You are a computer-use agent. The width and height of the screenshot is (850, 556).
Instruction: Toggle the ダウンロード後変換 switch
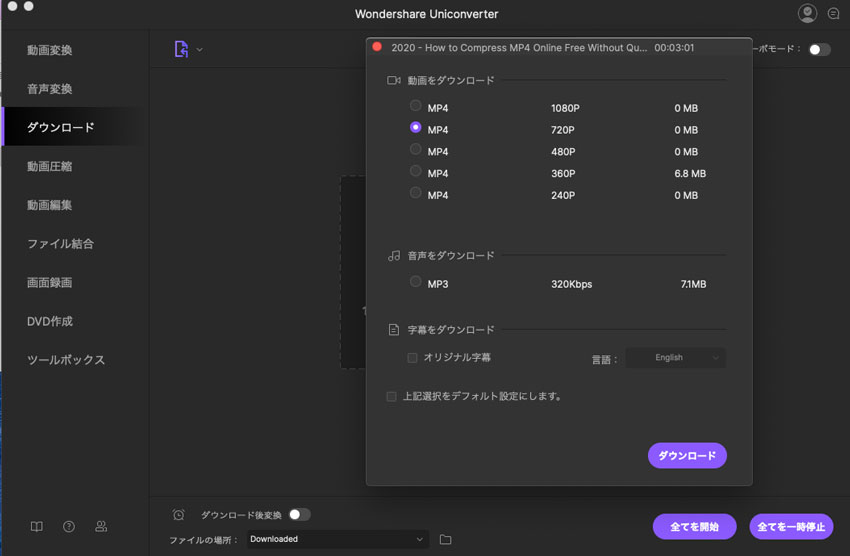pos(300,514)
